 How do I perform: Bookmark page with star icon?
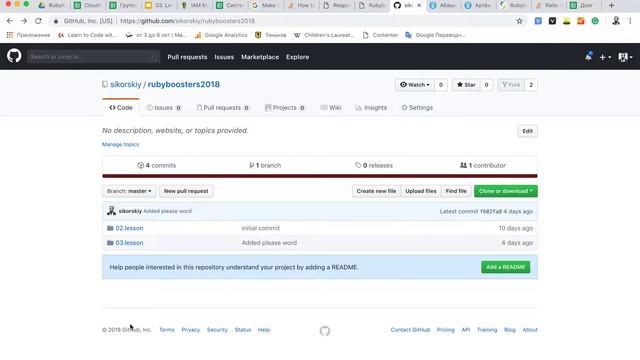(519, 21)
